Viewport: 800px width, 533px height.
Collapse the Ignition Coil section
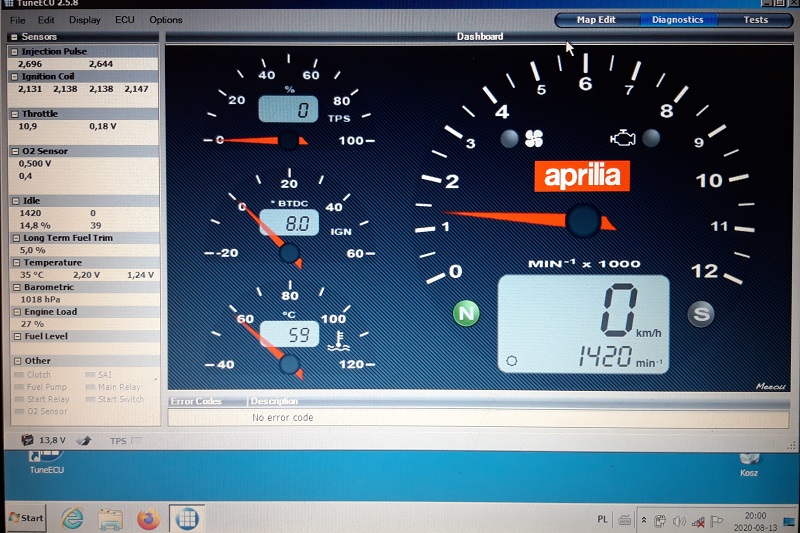[x=15, y=77]
